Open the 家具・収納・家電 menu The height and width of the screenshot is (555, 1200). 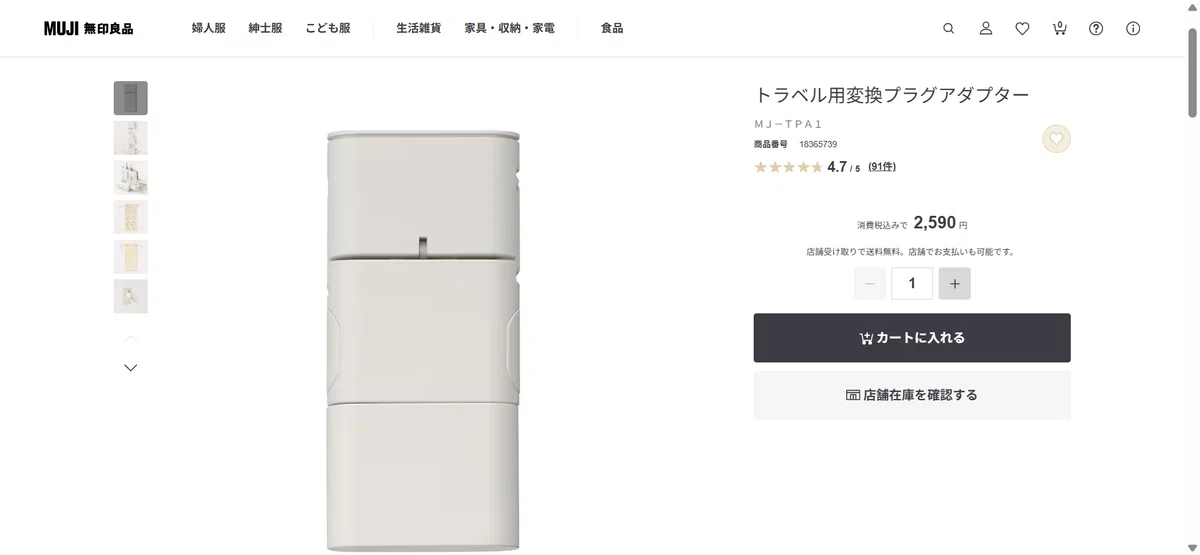[x=509, y=29]
